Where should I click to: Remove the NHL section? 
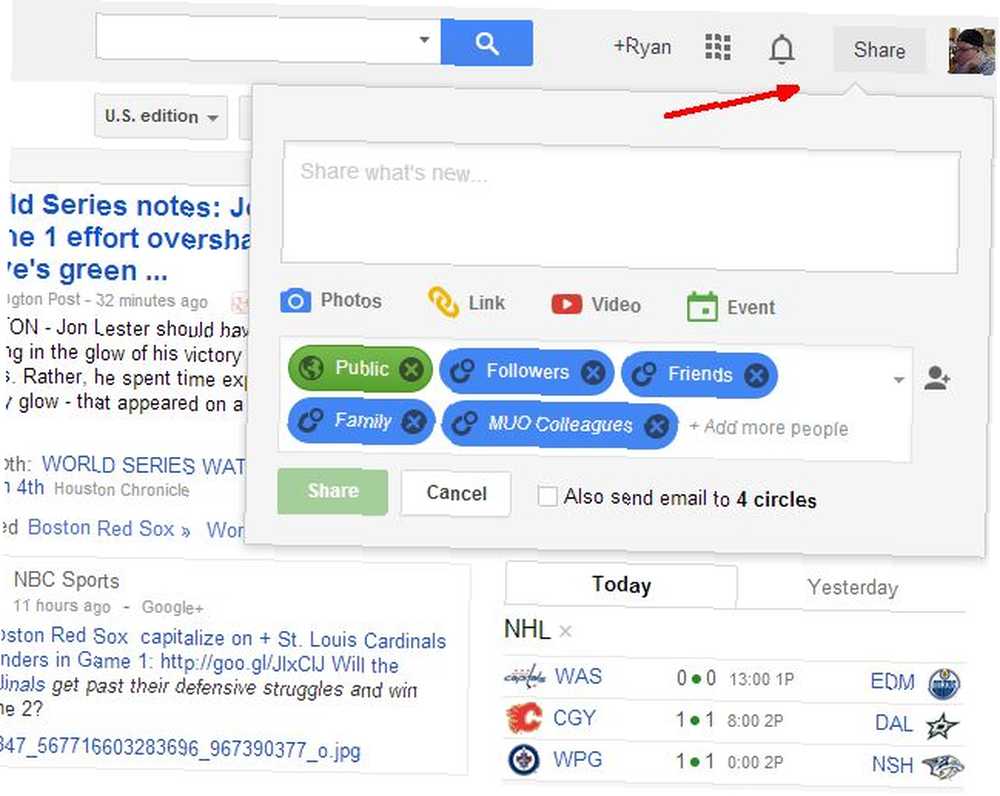click(565, 631)
